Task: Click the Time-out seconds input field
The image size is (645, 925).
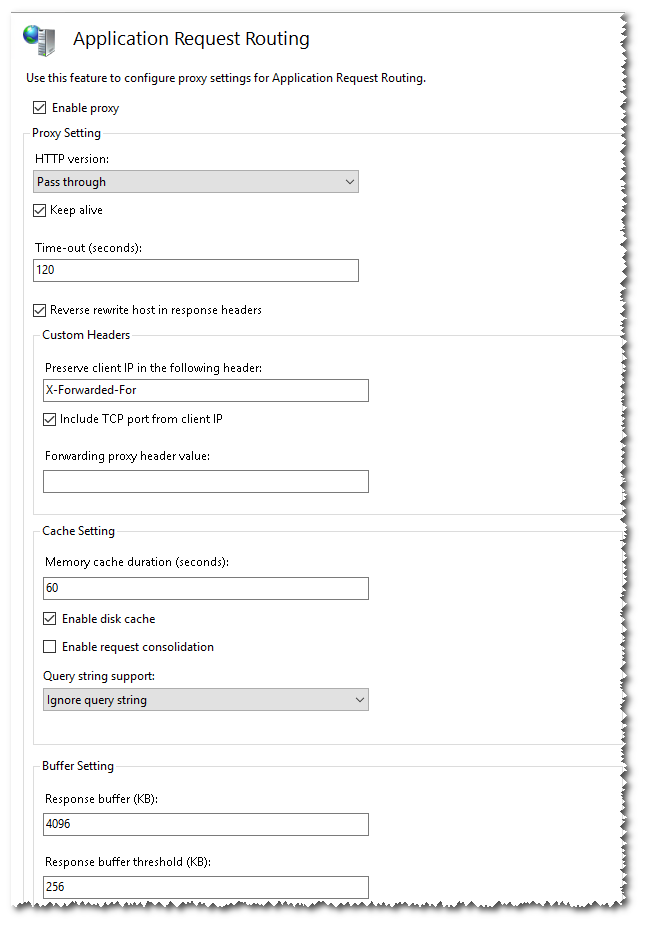Action: pos(196,270)
